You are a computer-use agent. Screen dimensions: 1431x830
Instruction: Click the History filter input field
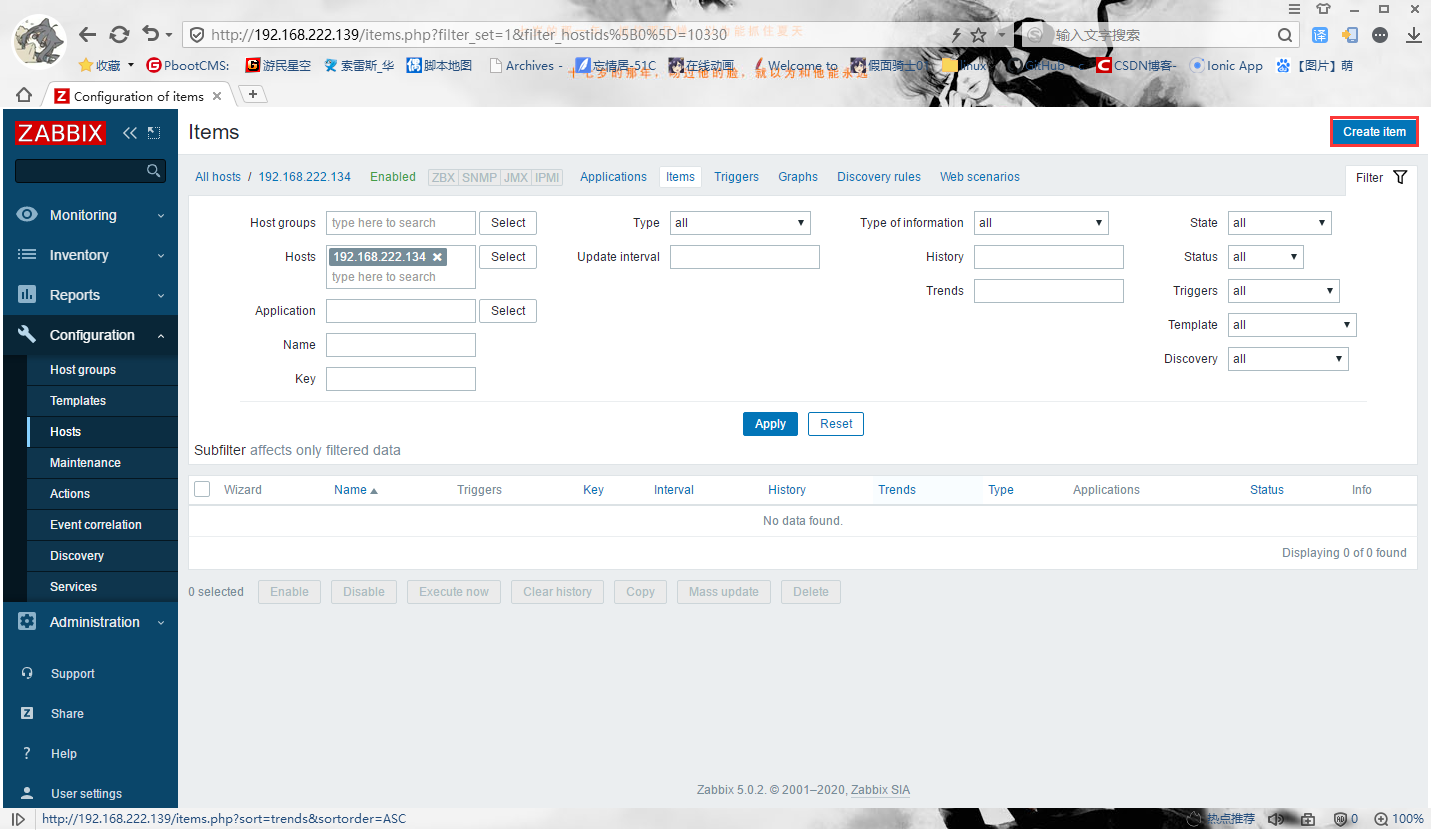tap(1049, 257)
